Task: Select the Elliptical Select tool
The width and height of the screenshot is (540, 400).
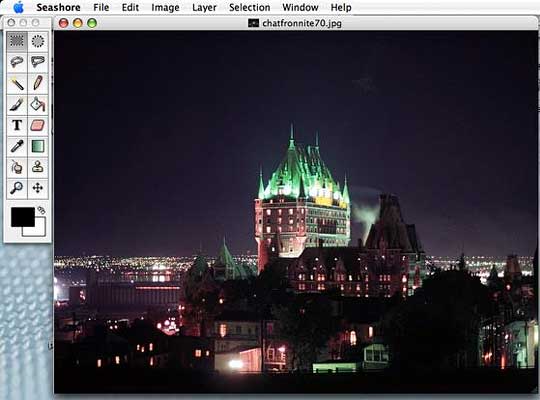Action: (x=38, y=41)
